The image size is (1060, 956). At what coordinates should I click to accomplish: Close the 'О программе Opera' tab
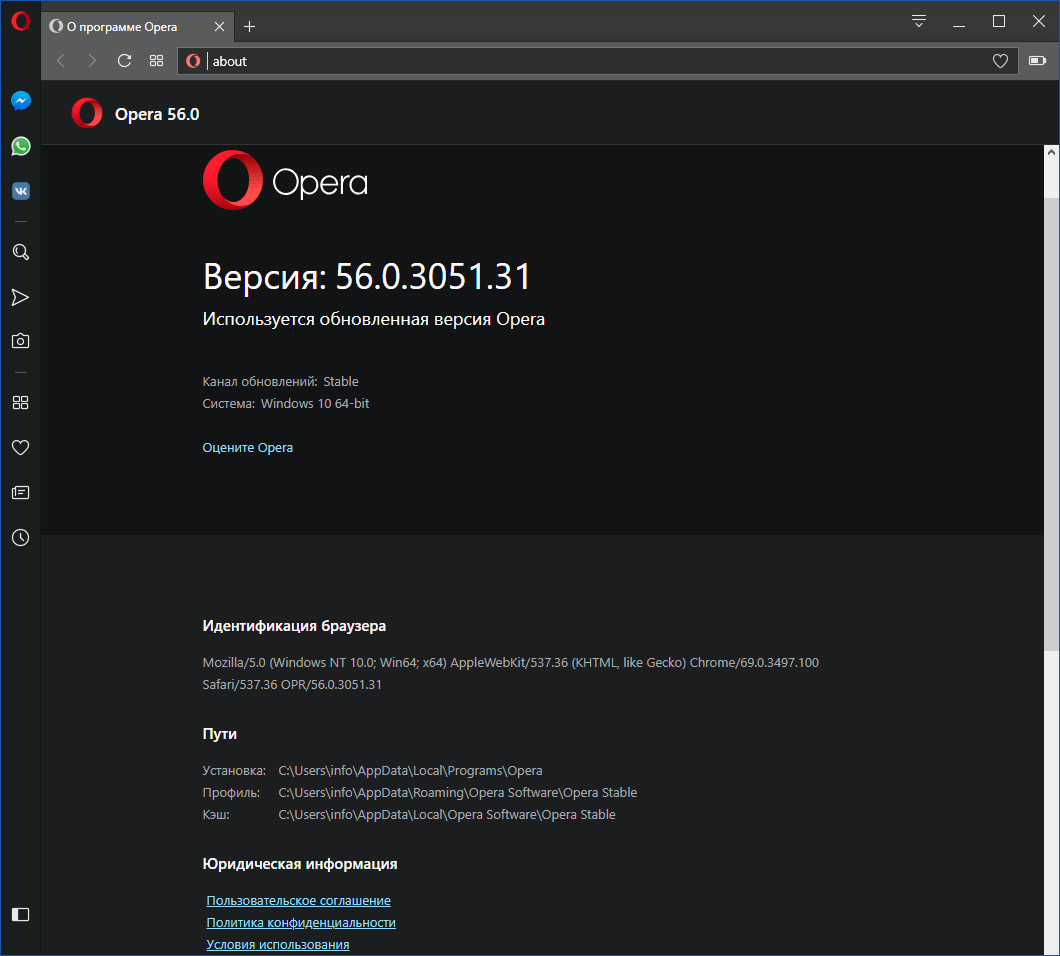(x=219, y=26)
